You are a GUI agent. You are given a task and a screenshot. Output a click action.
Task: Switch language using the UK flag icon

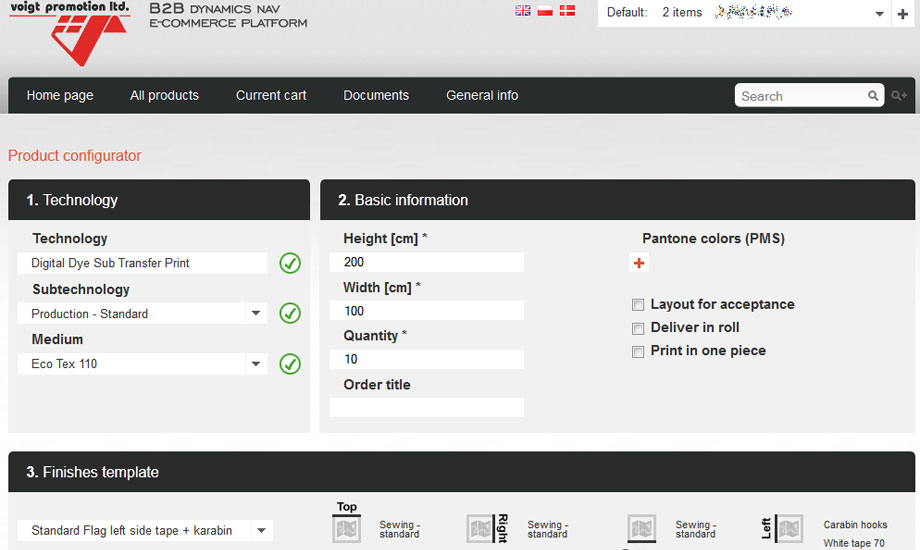point(522,11)
